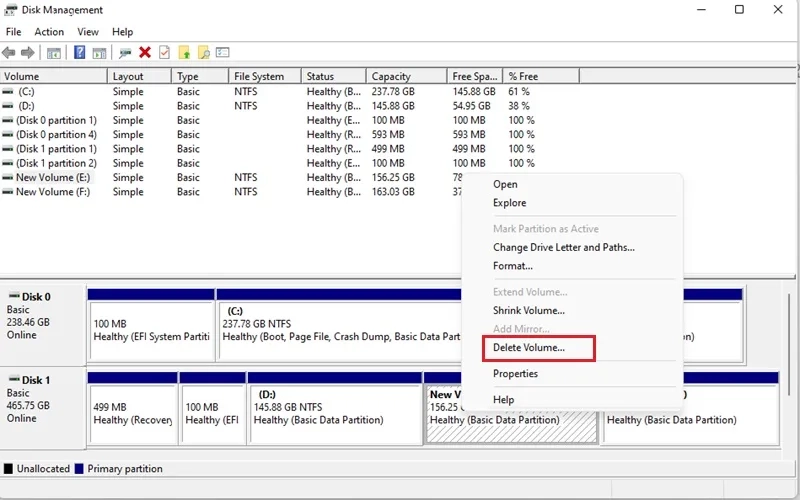Select the (Disk 0 partition 4) row name
This screenshot has width=800, height=500.
pos(56,134)
